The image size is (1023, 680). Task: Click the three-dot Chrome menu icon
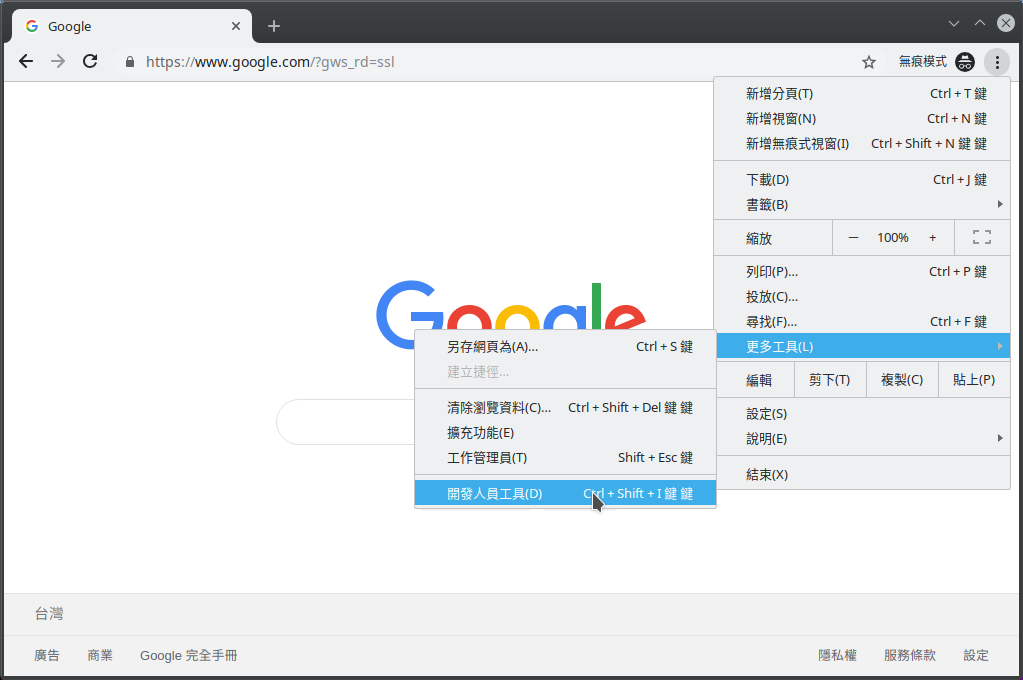[x=996, y=62]
